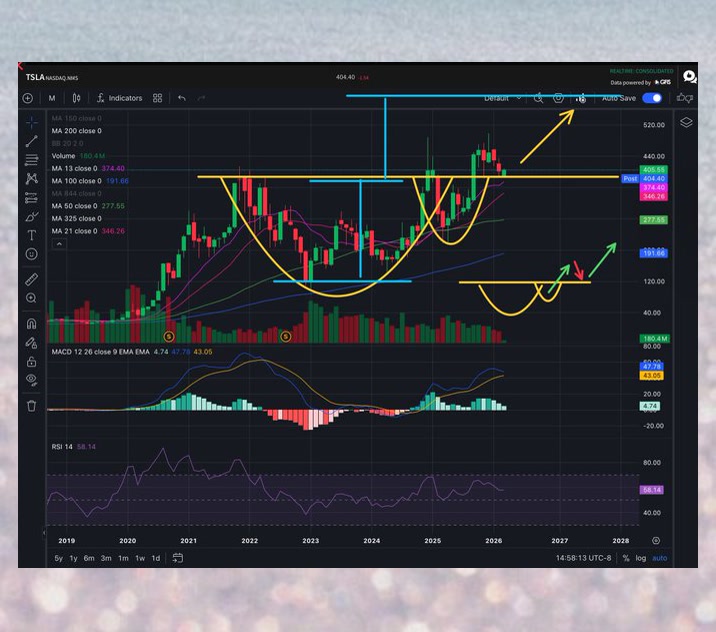
Task: Open the chart search magnifier icon
Action: point(538,98)
